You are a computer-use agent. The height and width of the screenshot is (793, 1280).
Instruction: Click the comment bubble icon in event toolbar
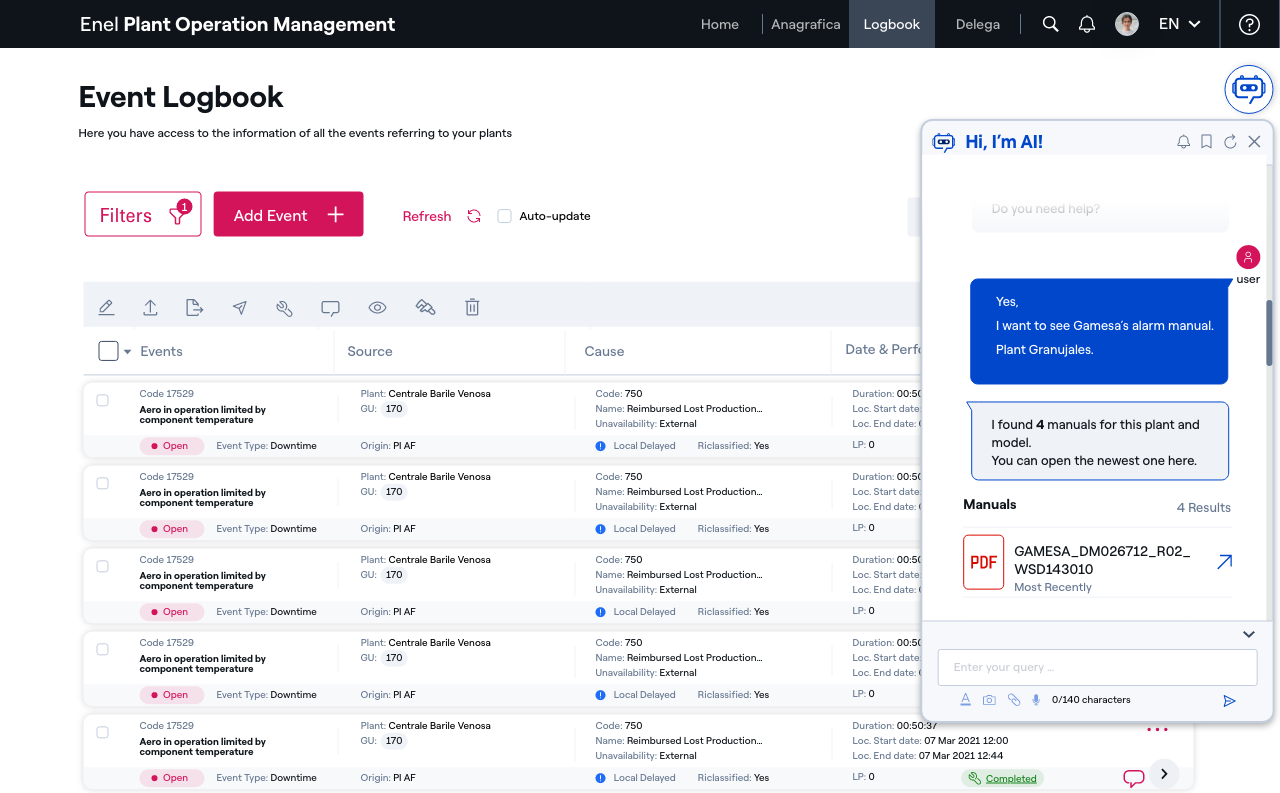pos(330,308)
